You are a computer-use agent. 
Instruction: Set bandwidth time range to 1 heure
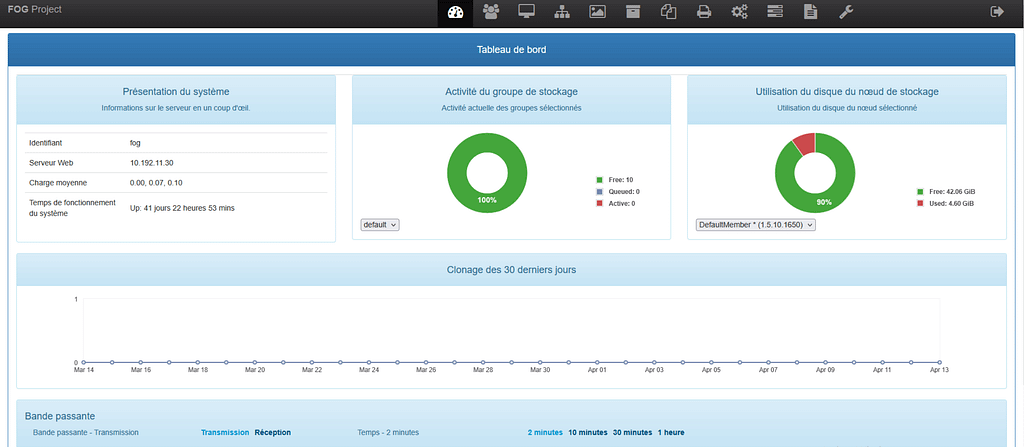[x=670, y=433]
